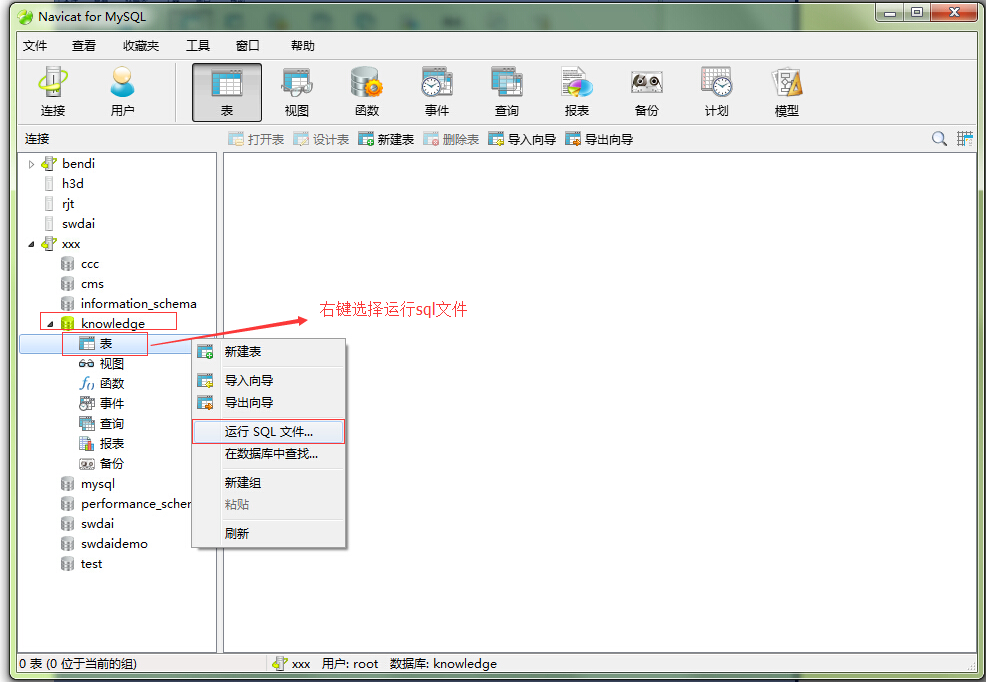Open the 连接 (Connection) toolbar icon
Image resolution: width=986 pixels, height=682 pixels.
(53, 92)
